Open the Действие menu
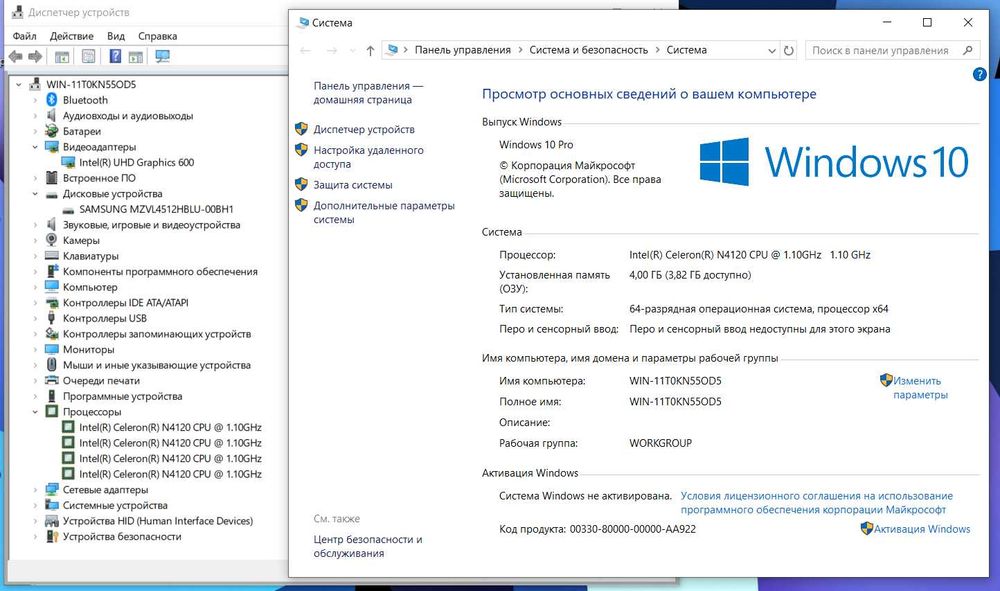Screen dimensions: 1000x591 click(71, 36)
